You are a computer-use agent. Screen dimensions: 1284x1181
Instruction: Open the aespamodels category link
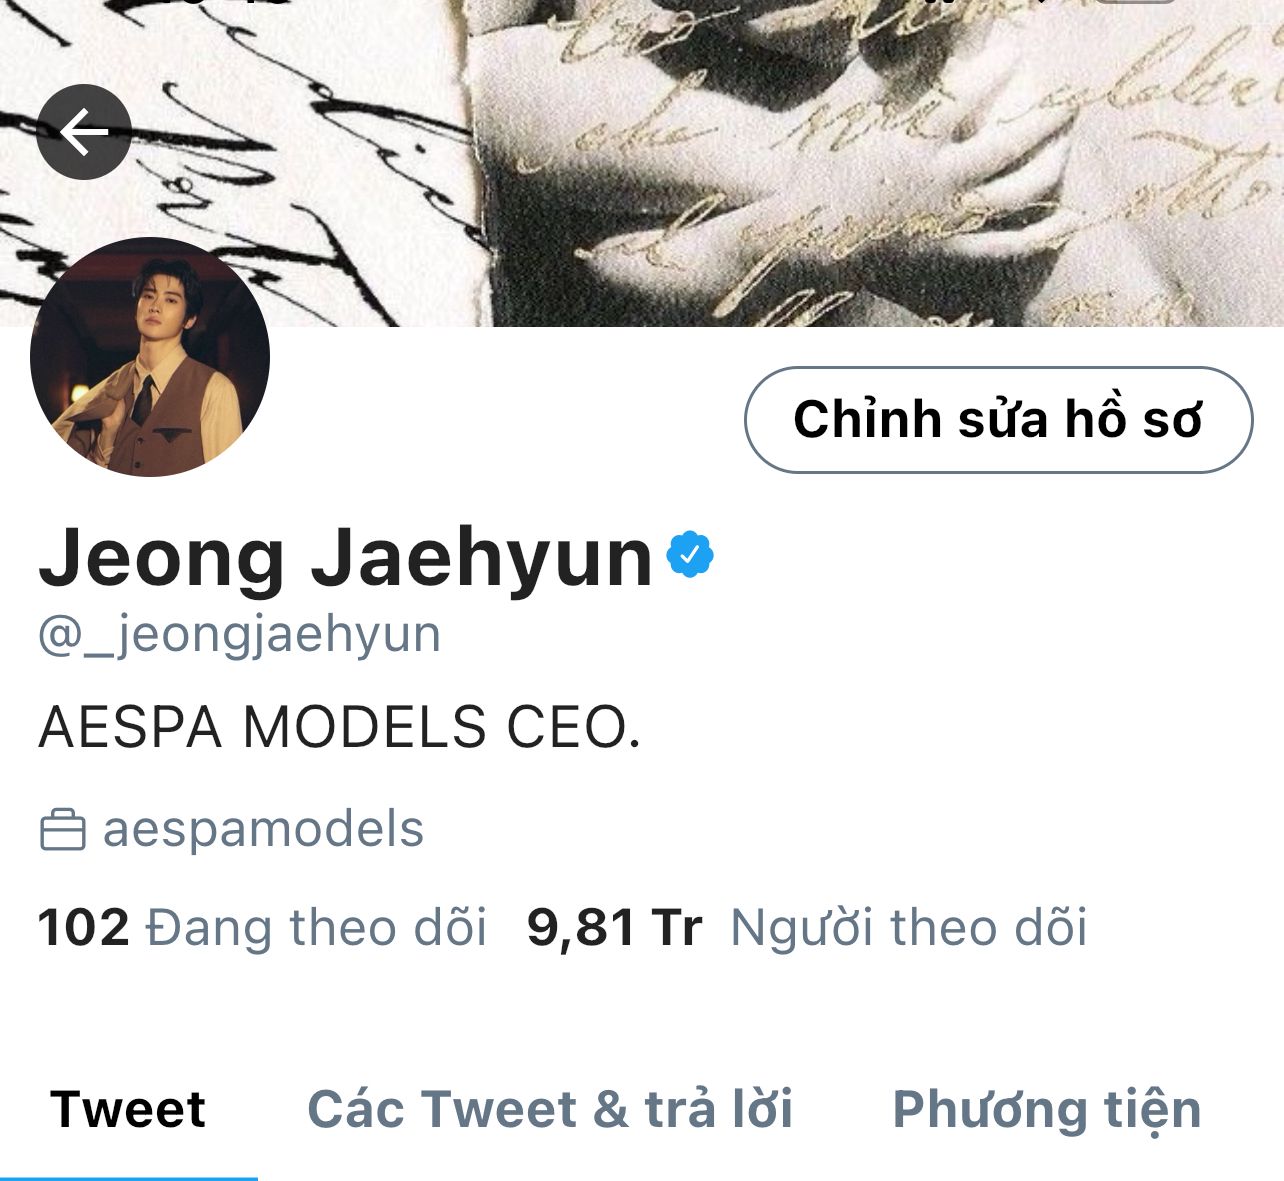pos(263,829)
